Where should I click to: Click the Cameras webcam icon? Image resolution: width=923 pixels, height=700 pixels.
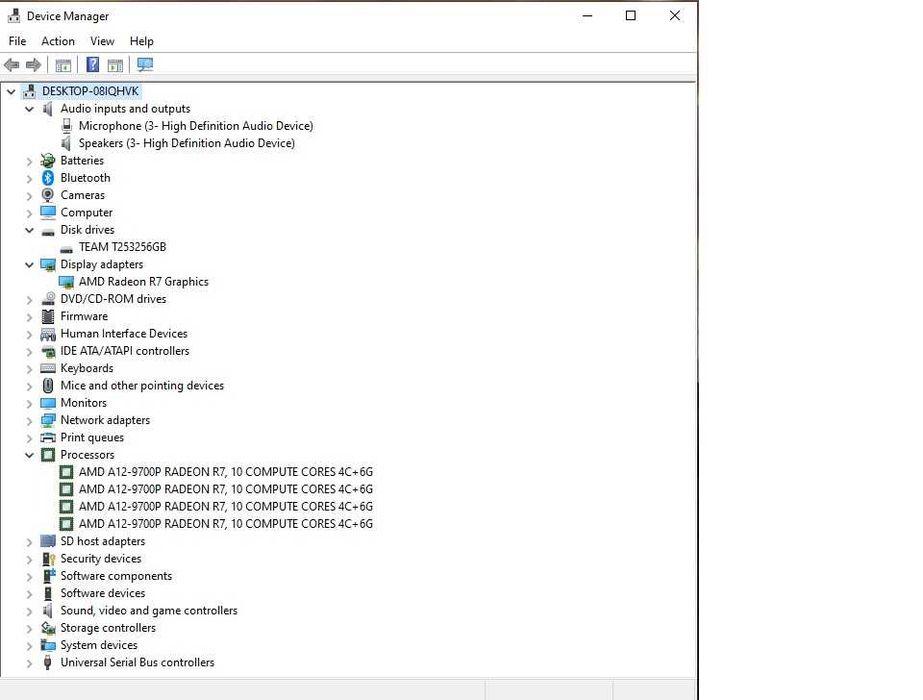pos(48,195)
